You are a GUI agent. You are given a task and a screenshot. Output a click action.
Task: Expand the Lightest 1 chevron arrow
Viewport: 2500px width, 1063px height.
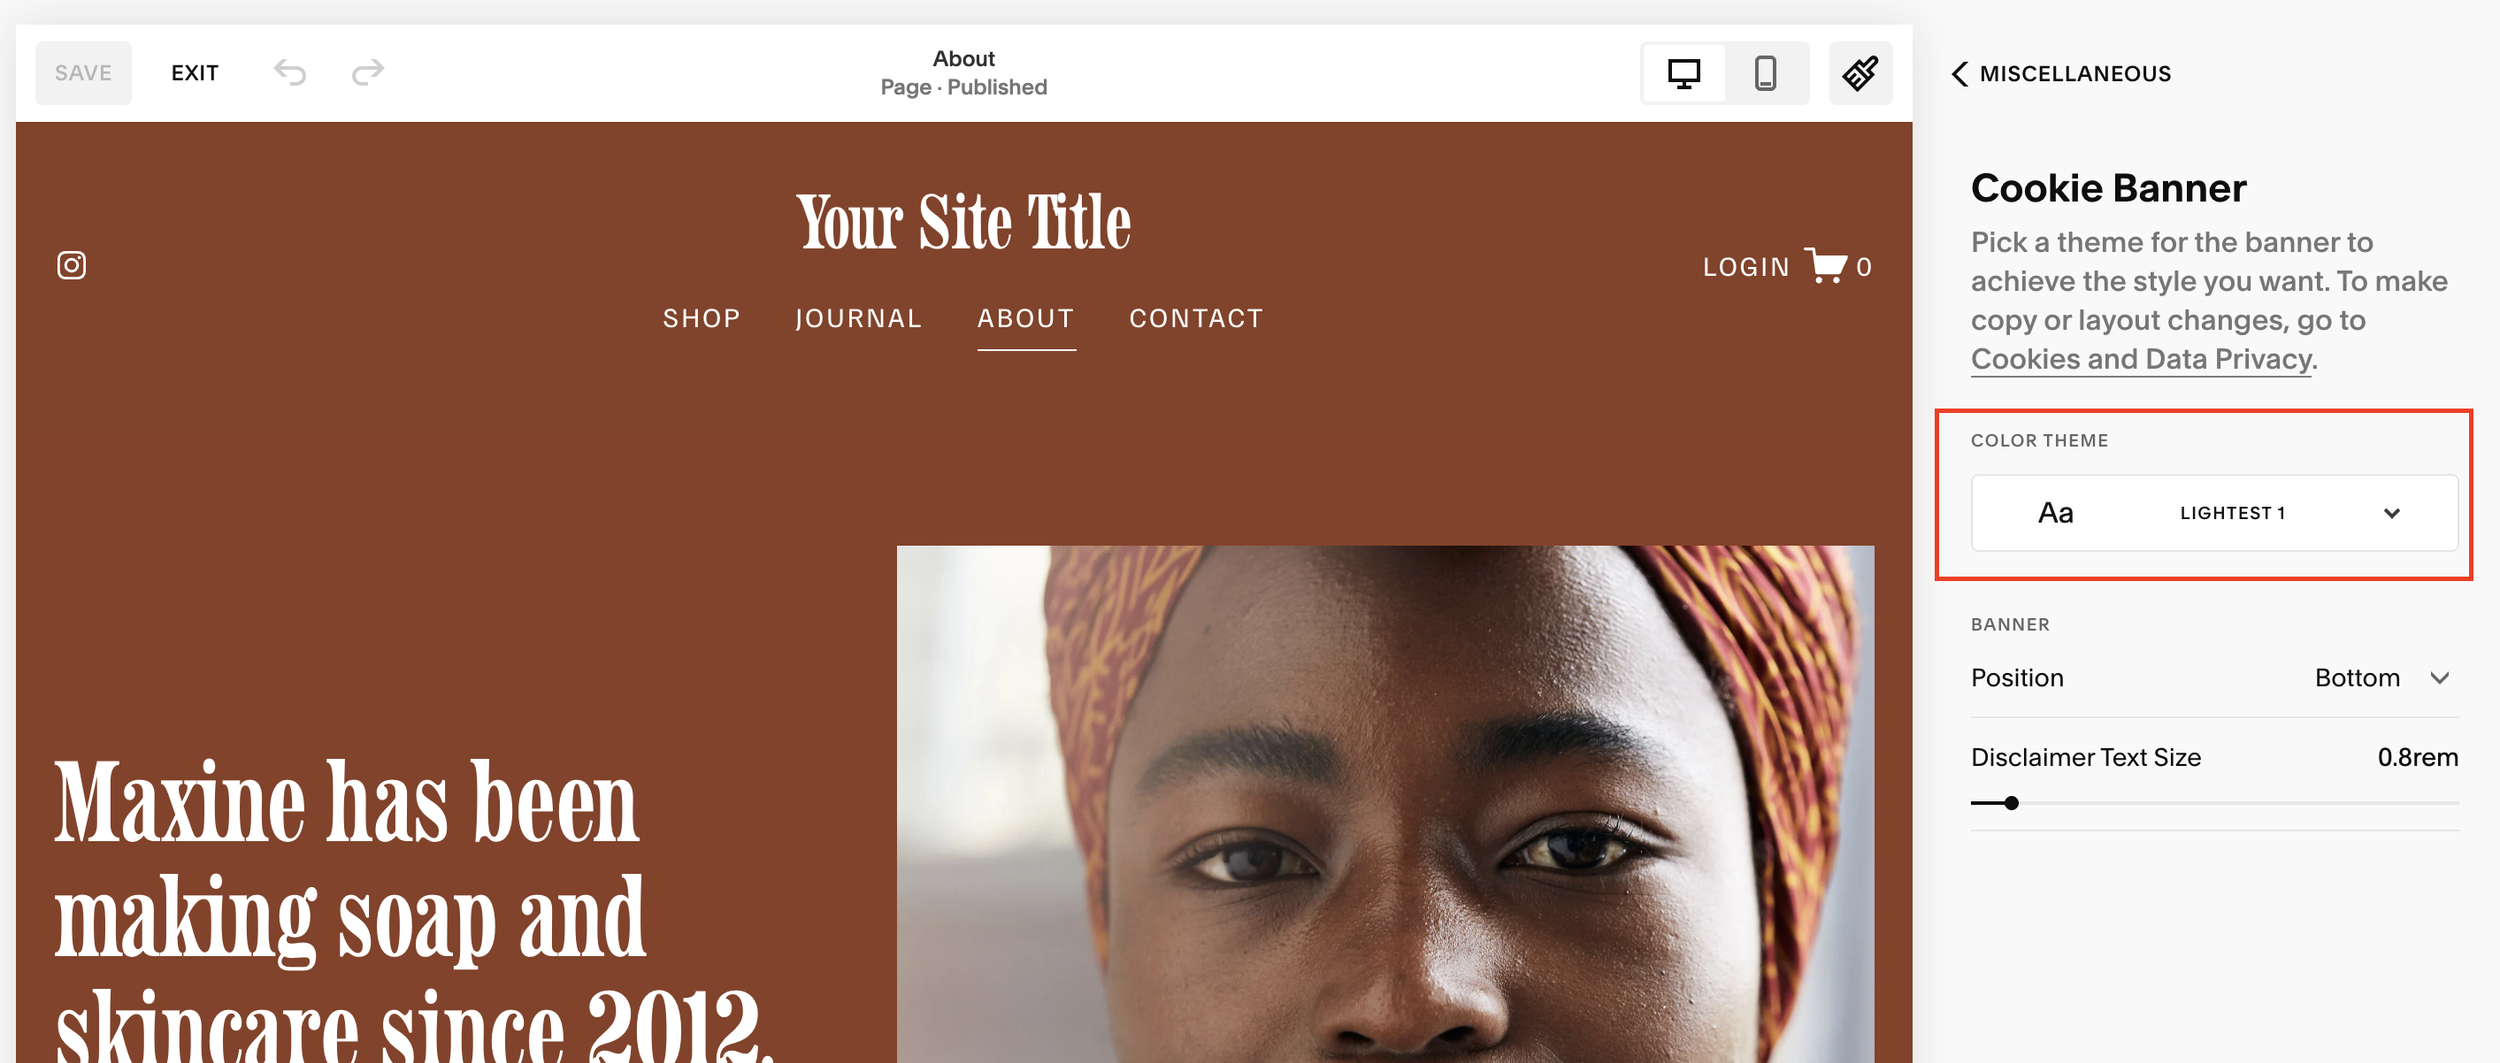2392,513
